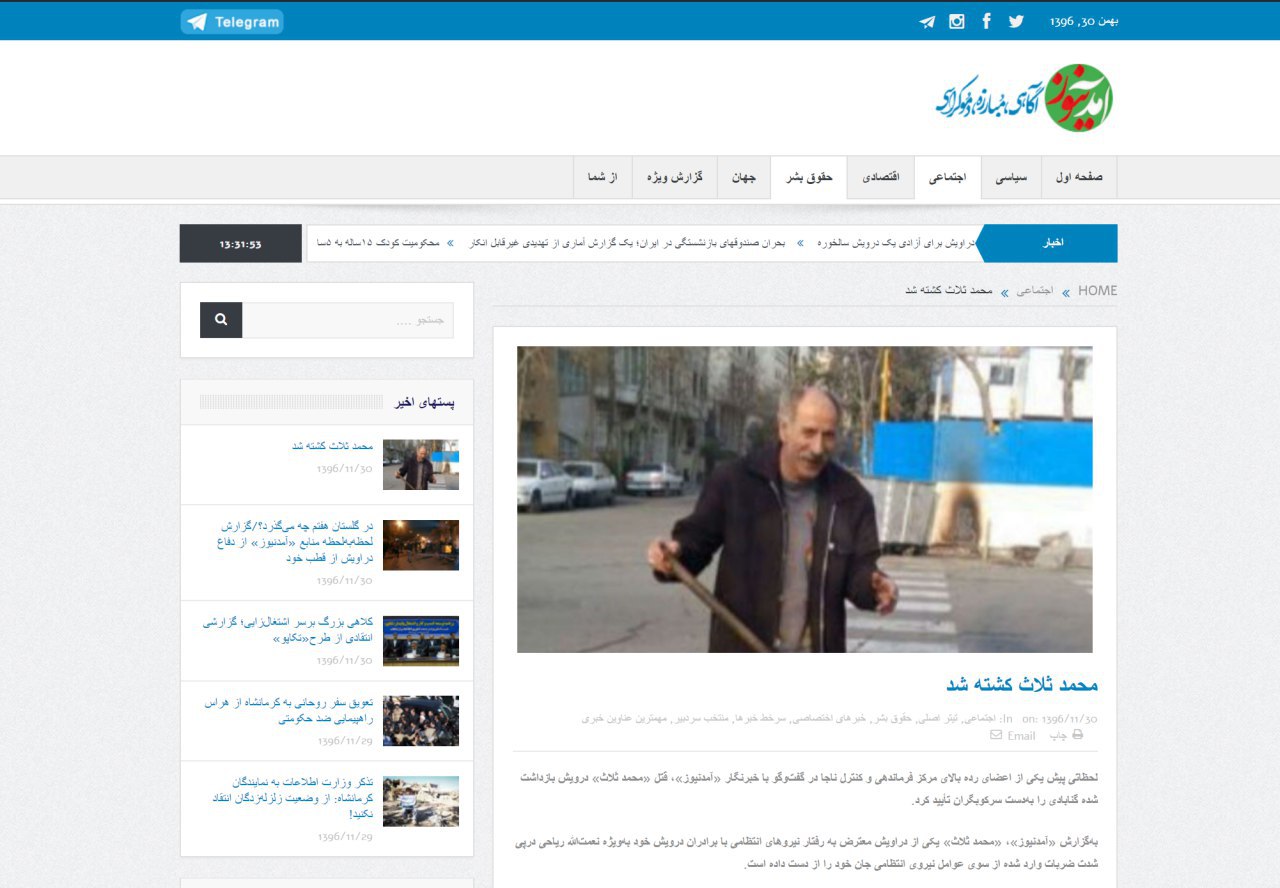The height and width of the screenshot is (888, 1280).
Task: Open the article headline محمد ثلاث کشته شد
Action: pyautogui.click(x=1022, y=685)
